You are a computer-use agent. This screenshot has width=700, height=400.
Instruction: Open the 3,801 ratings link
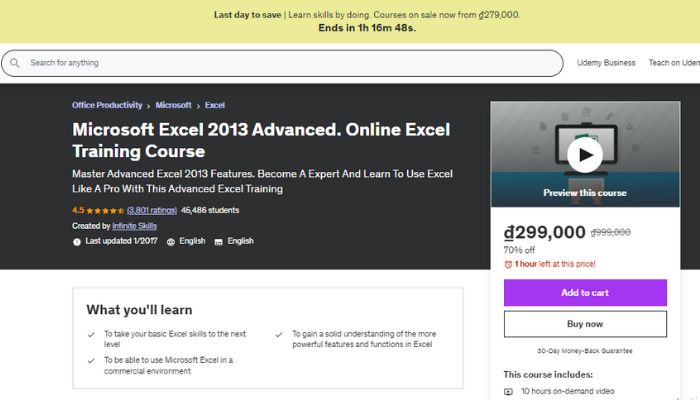(152, 210)
